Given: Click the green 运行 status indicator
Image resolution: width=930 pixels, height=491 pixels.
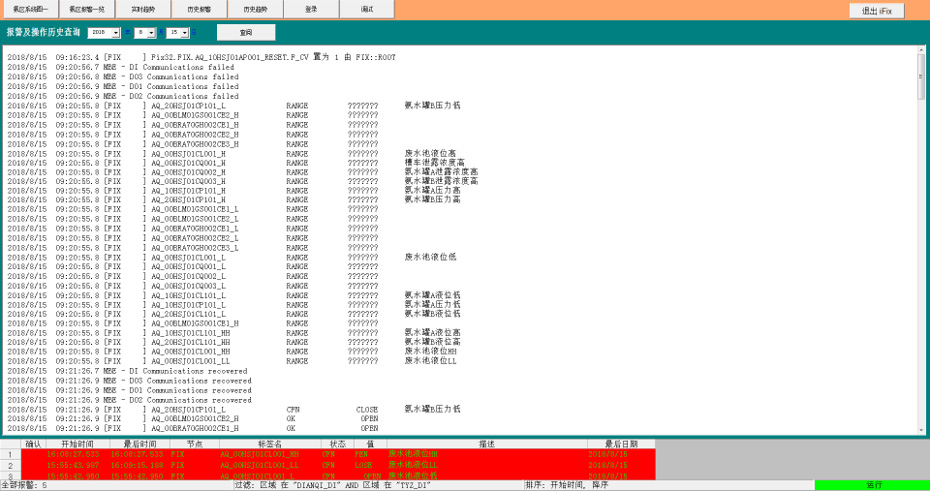Looking at the screenshot, I should (871, 485).
